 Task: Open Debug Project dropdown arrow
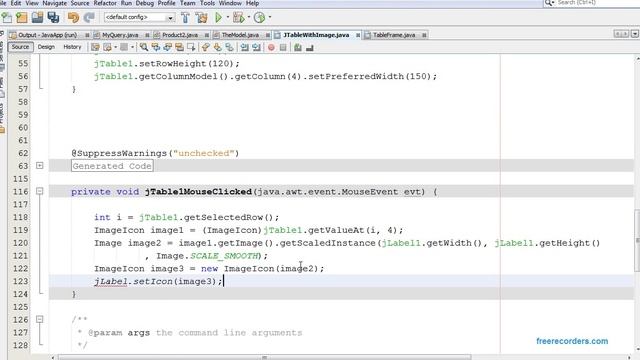coord(248,18)
